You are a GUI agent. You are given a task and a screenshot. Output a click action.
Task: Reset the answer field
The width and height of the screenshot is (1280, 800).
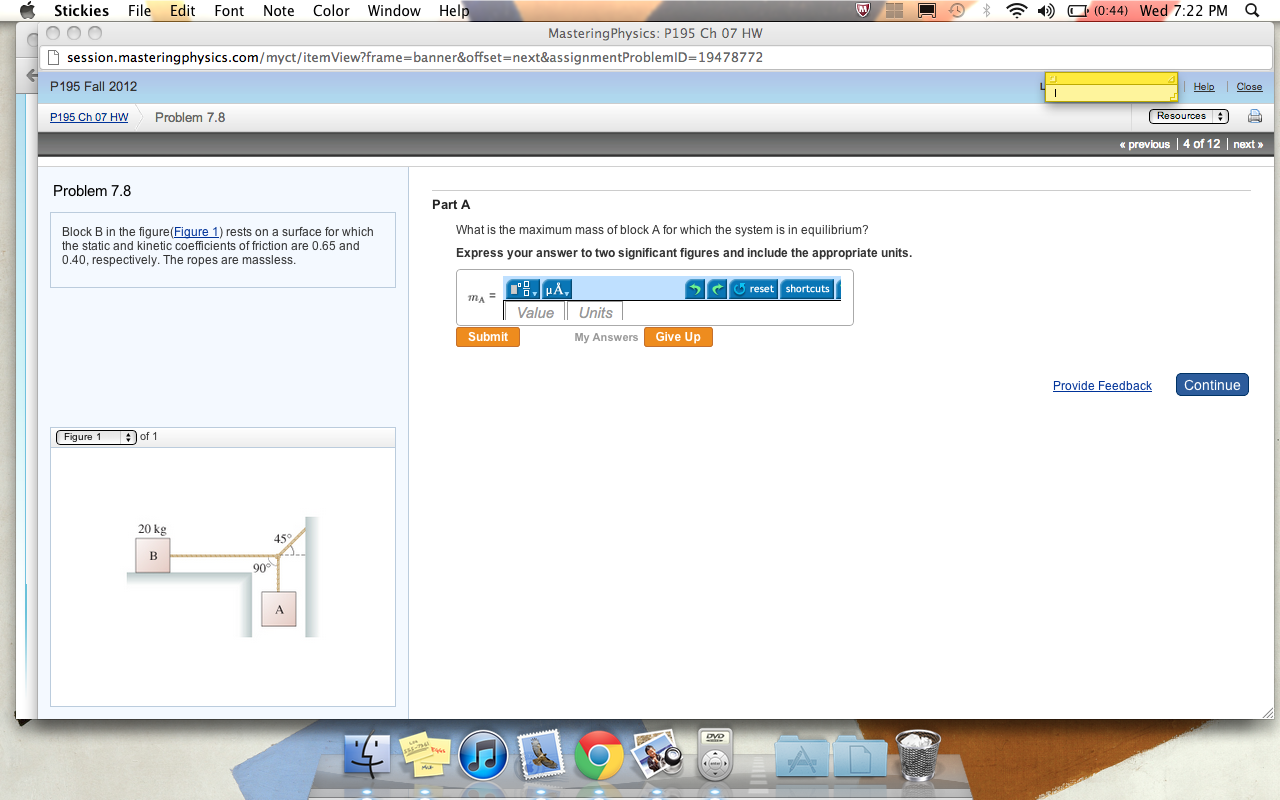point(753,289)
